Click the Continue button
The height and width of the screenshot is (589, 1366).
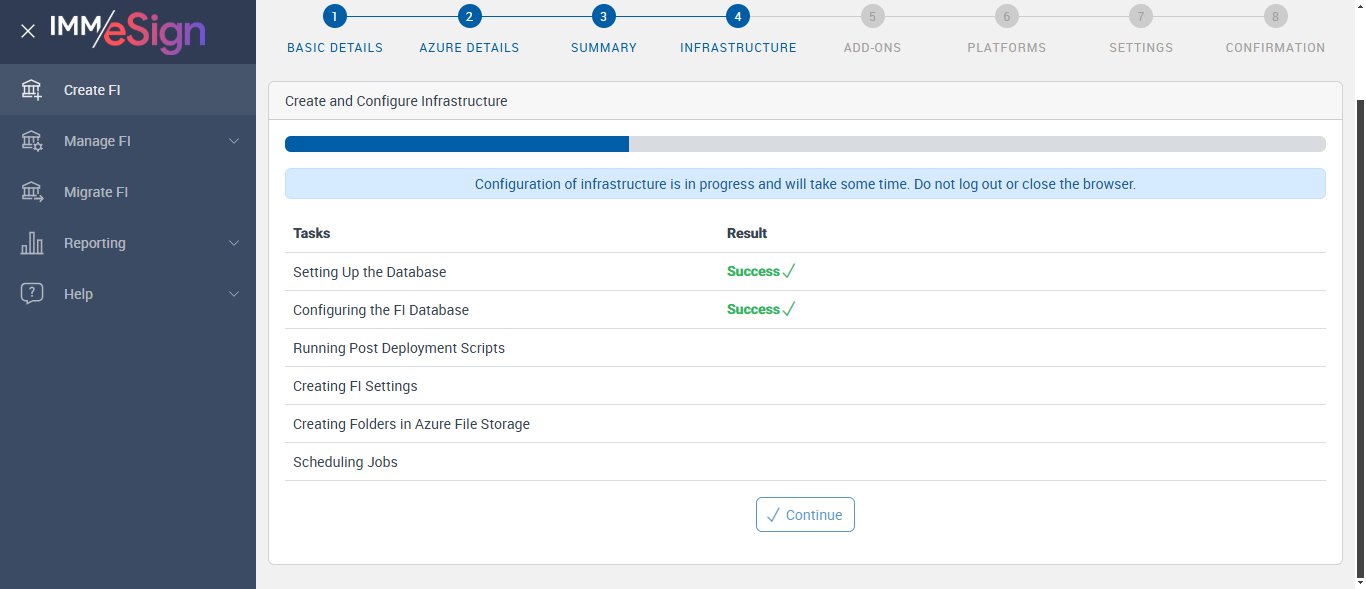click(805, 515)
